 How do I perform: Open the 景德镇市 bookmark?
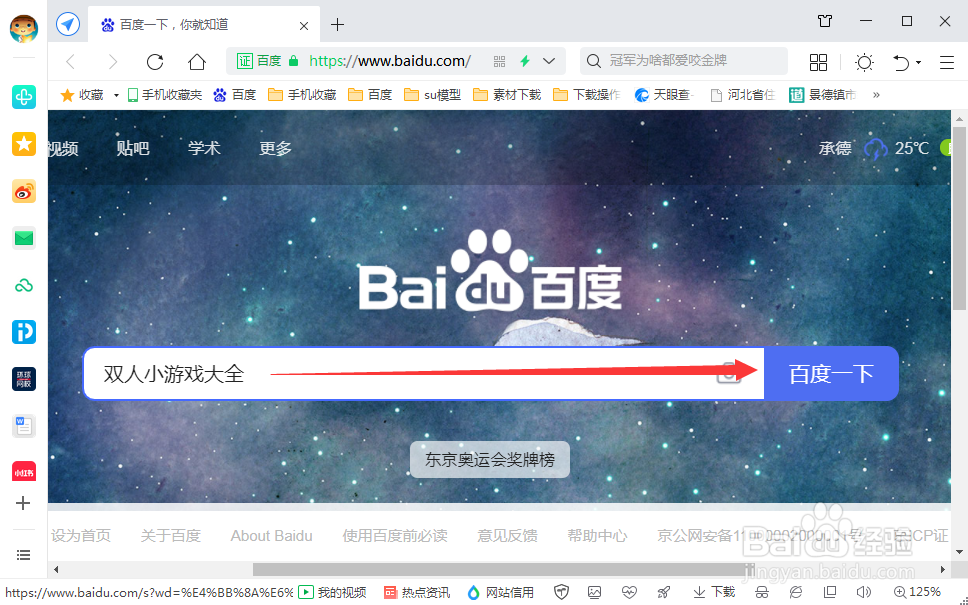click(x=822, y=95)
